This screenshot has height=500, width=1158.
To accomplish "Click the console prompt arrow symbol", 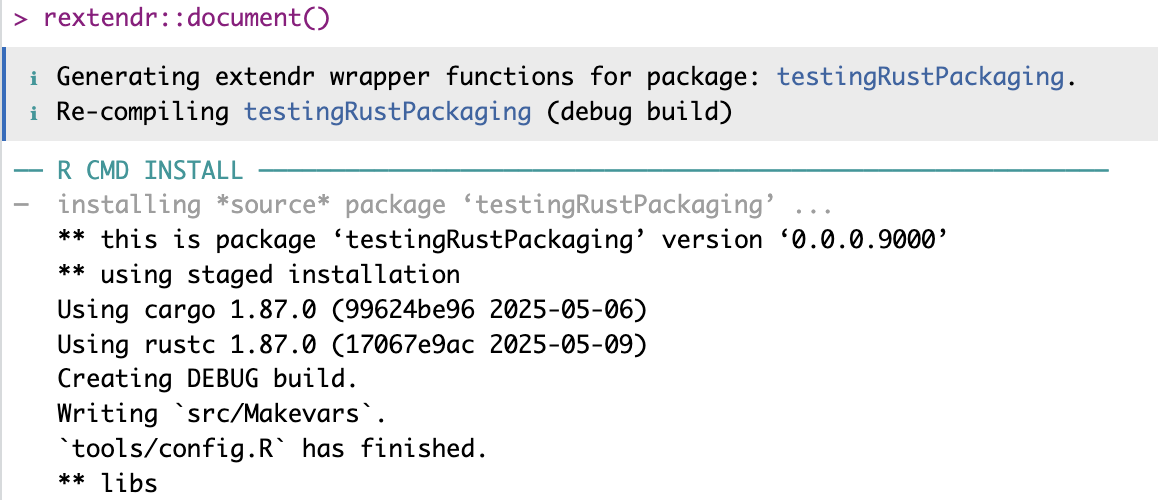I will [20, 18].
